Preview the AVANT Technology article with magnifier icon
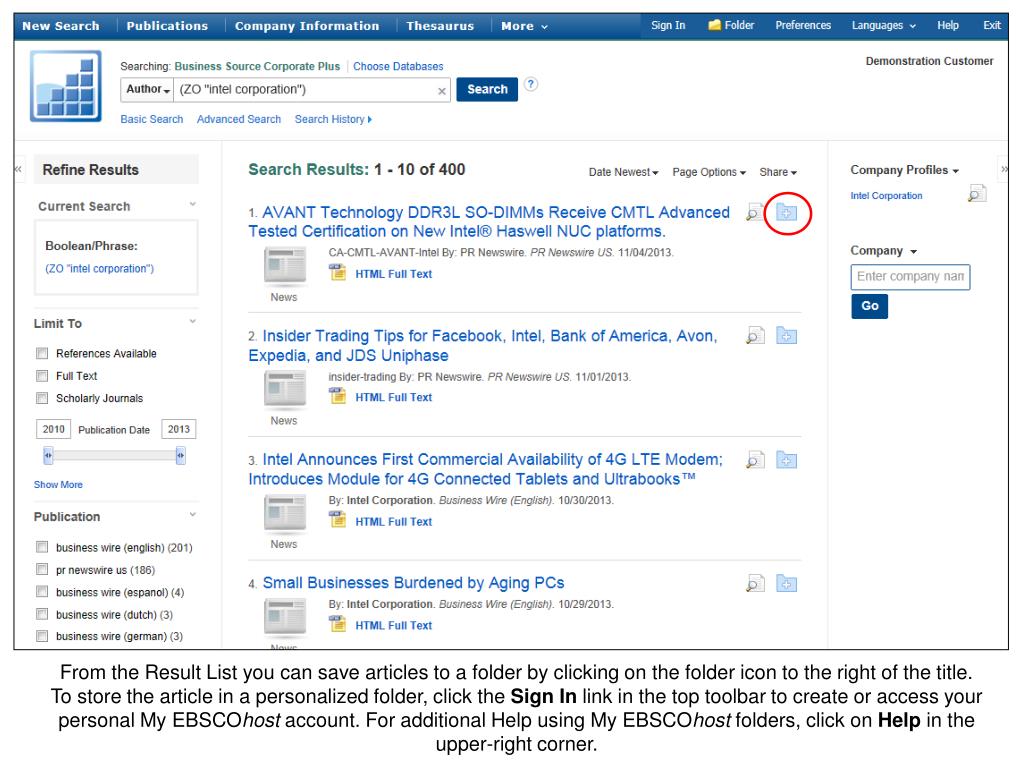Image resolution: width=1024 pixels, height=768 pixels. coord(755,212)
